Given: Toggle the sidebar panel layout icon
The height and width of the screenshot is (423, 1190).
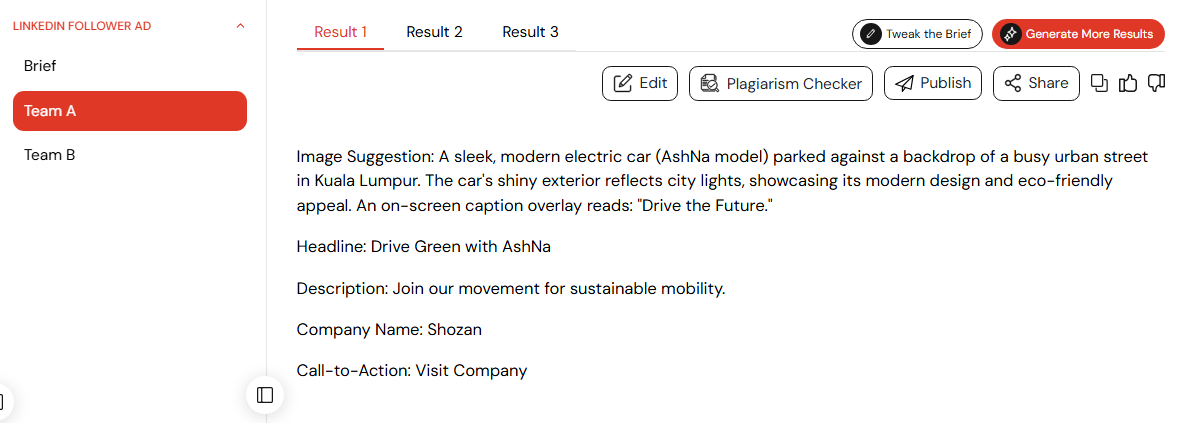Looking at the screenshot, I should point(265,395).
